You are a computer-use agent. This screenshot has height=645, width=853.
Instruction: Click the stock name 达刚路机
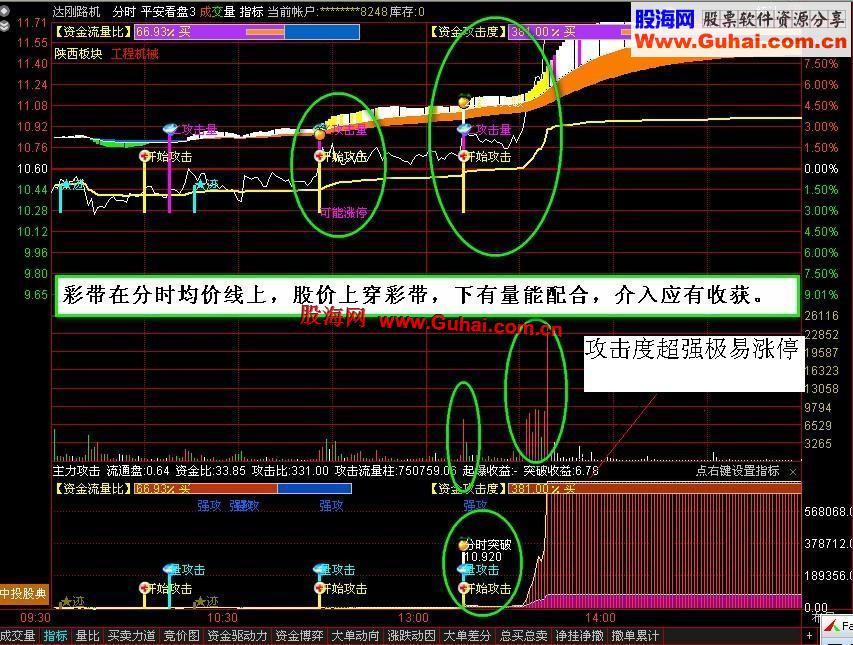[x=77, y=11]
